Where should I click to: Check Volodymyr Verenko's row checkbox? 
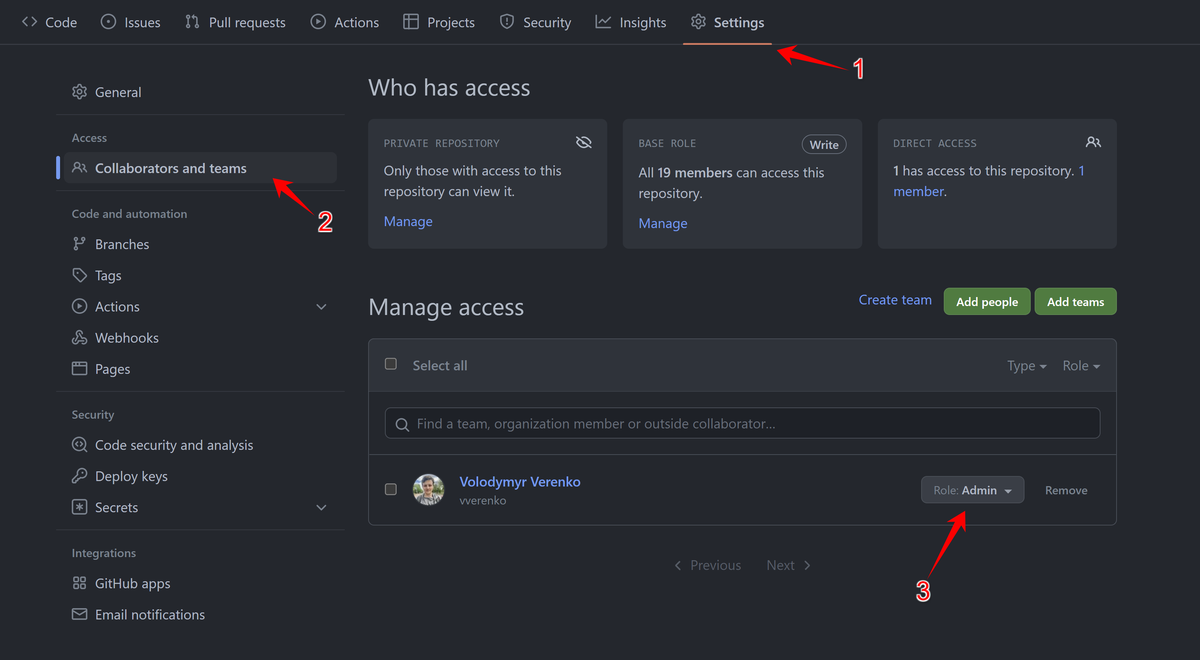point(391,489)
